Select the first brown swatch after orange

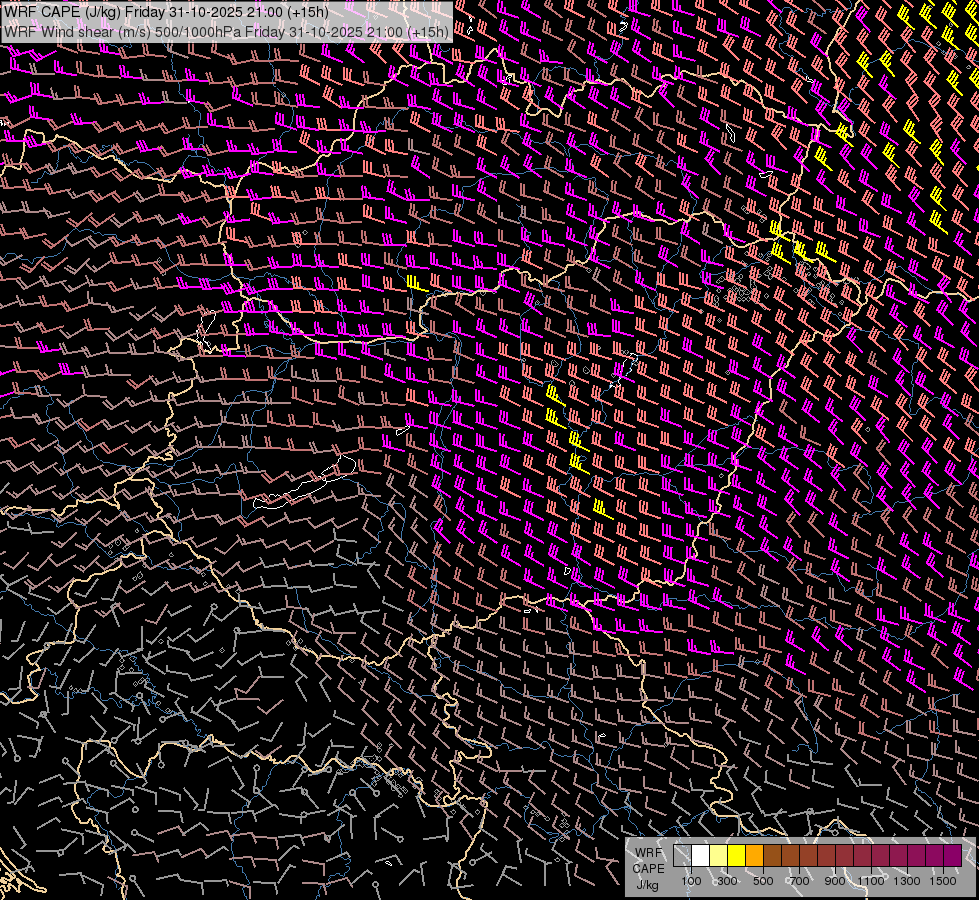point(773,855)
